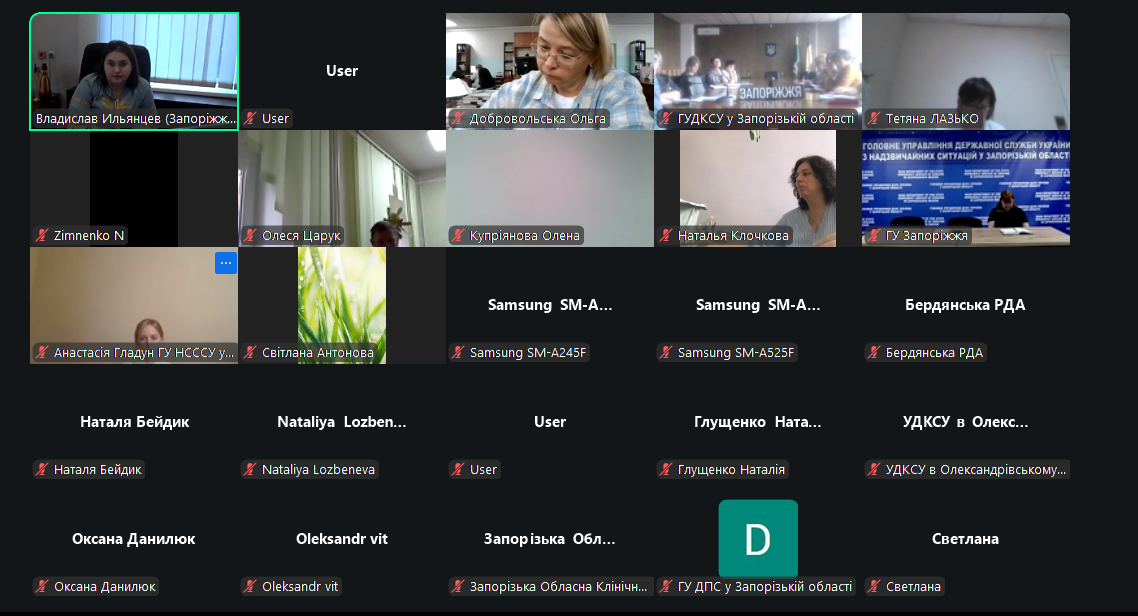1138x616 pixels.
Task: Click muted mic icon beside Светлана label
Action: [x=874, y=586]
